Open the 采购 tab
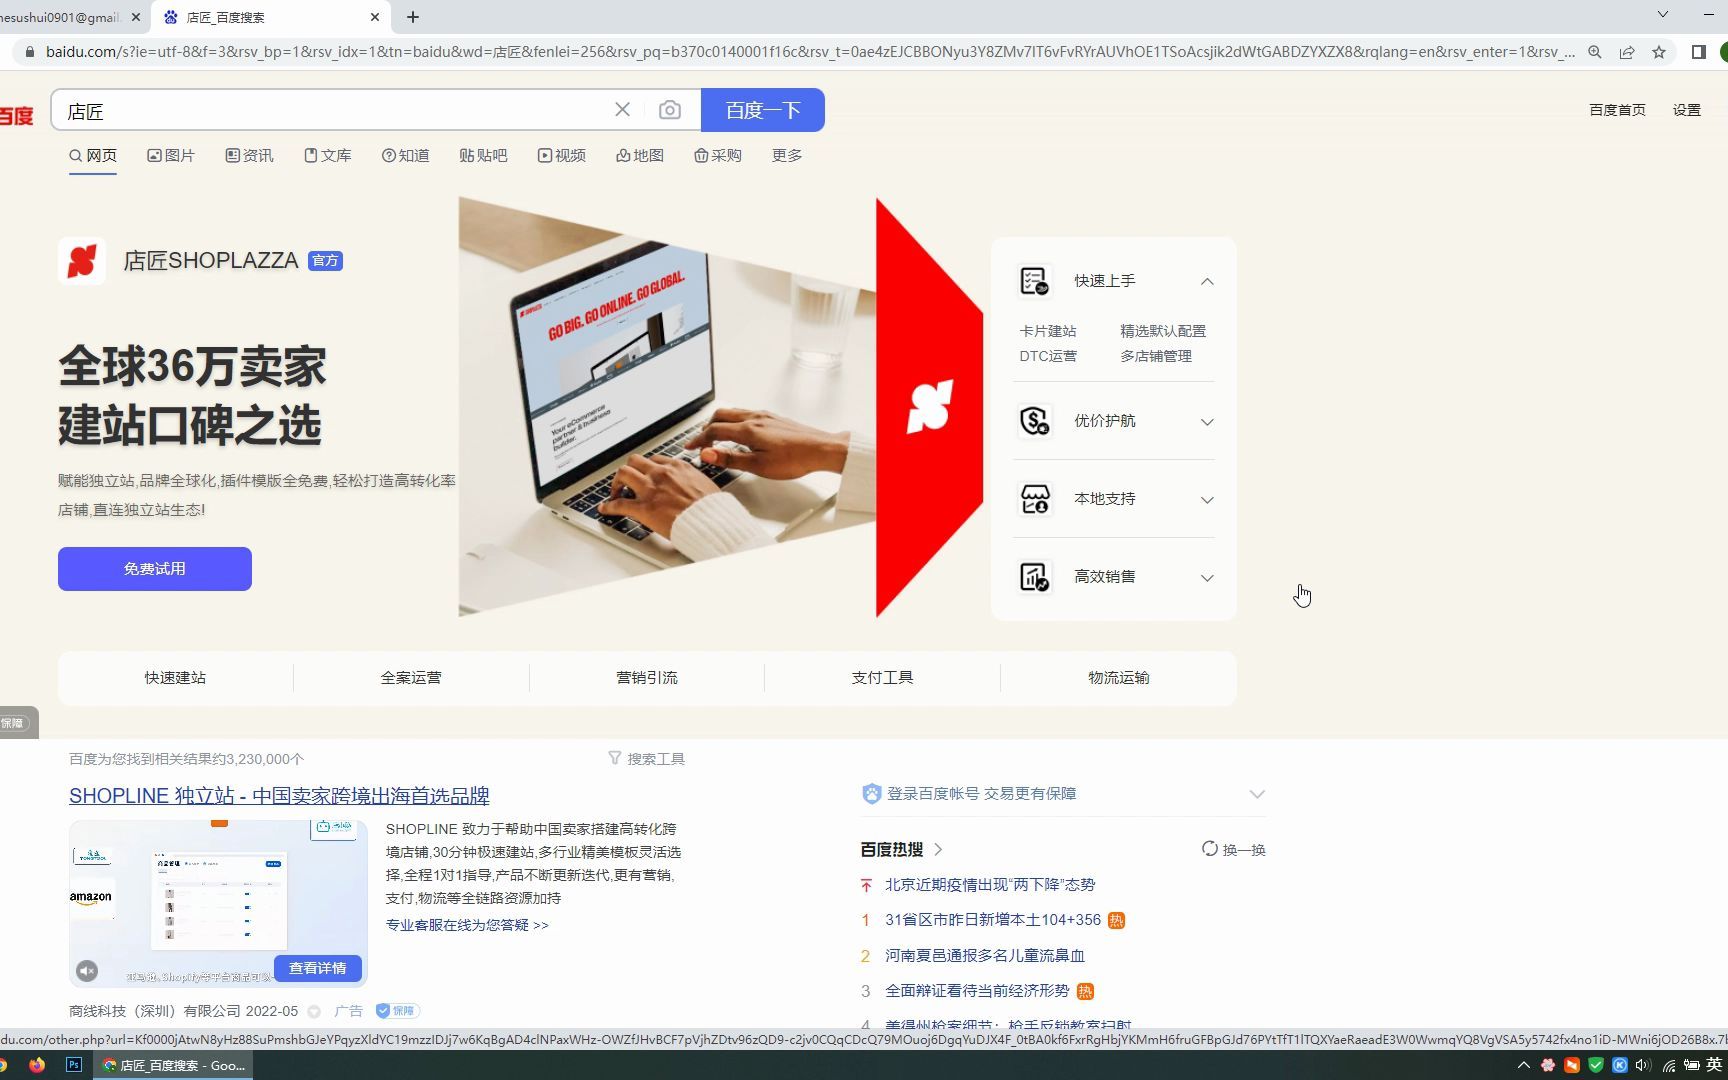Screen dimensions: 1728x1080 pyautogui.click(x=718, y=156)
